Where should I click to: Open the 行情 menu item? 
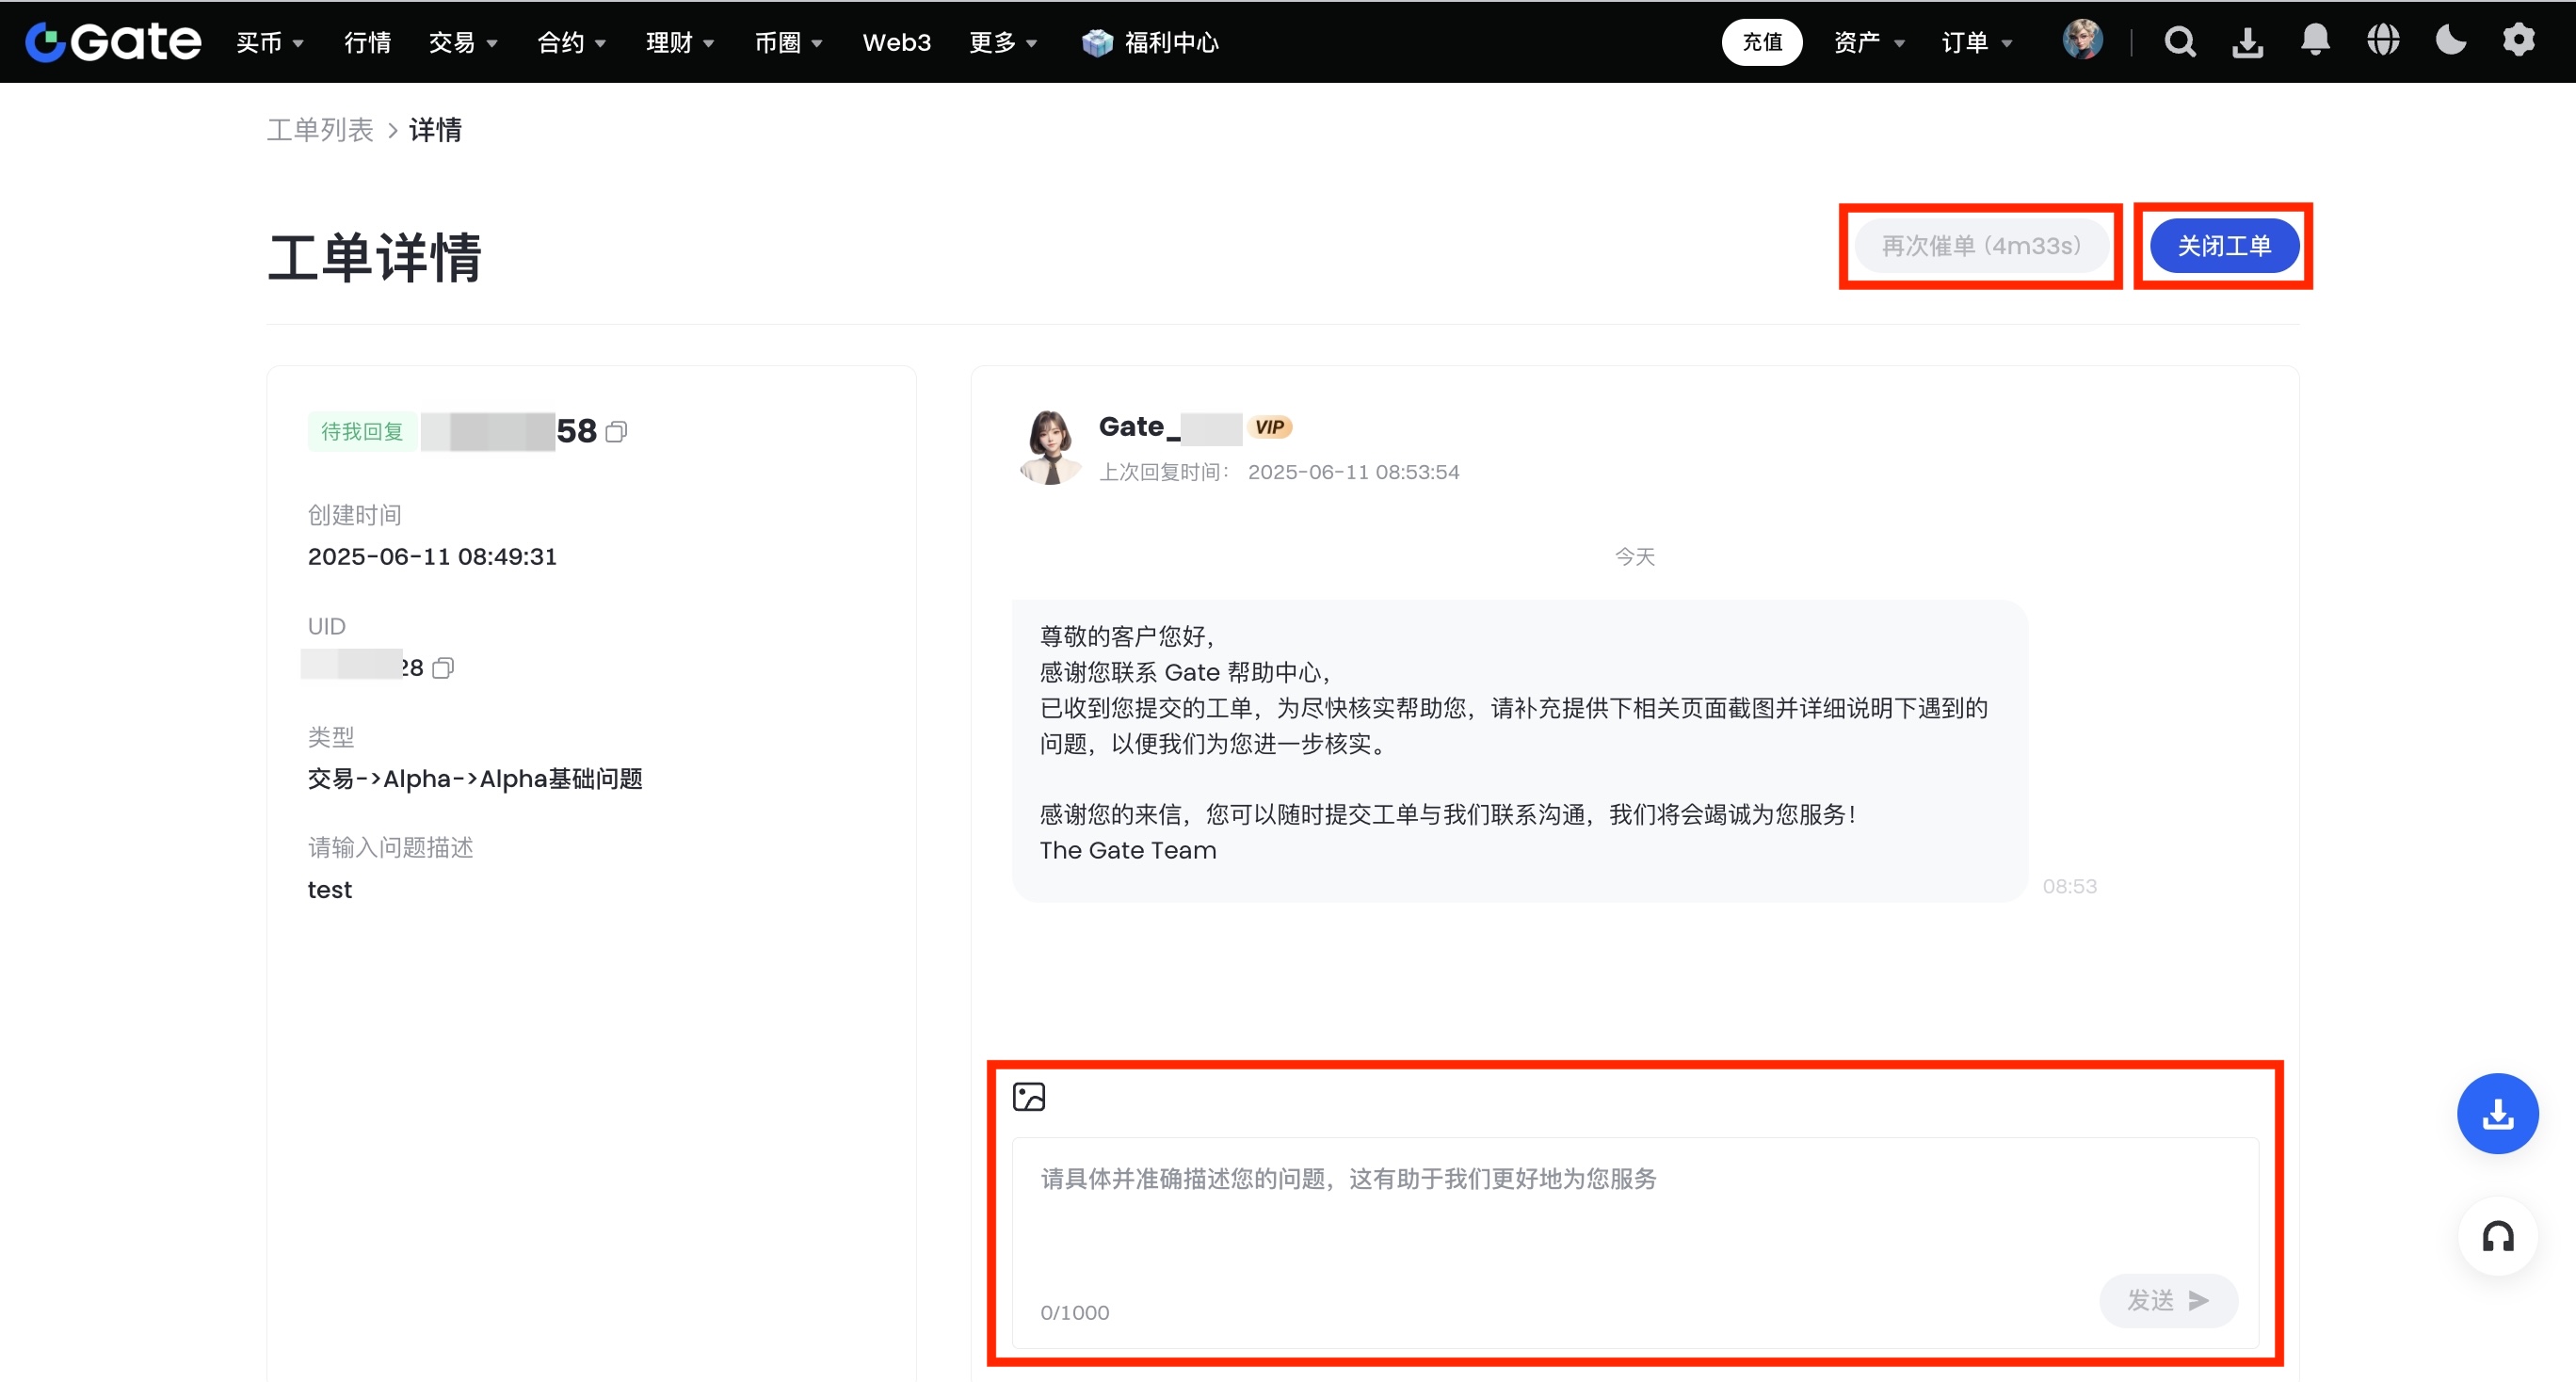coord(367,42)
